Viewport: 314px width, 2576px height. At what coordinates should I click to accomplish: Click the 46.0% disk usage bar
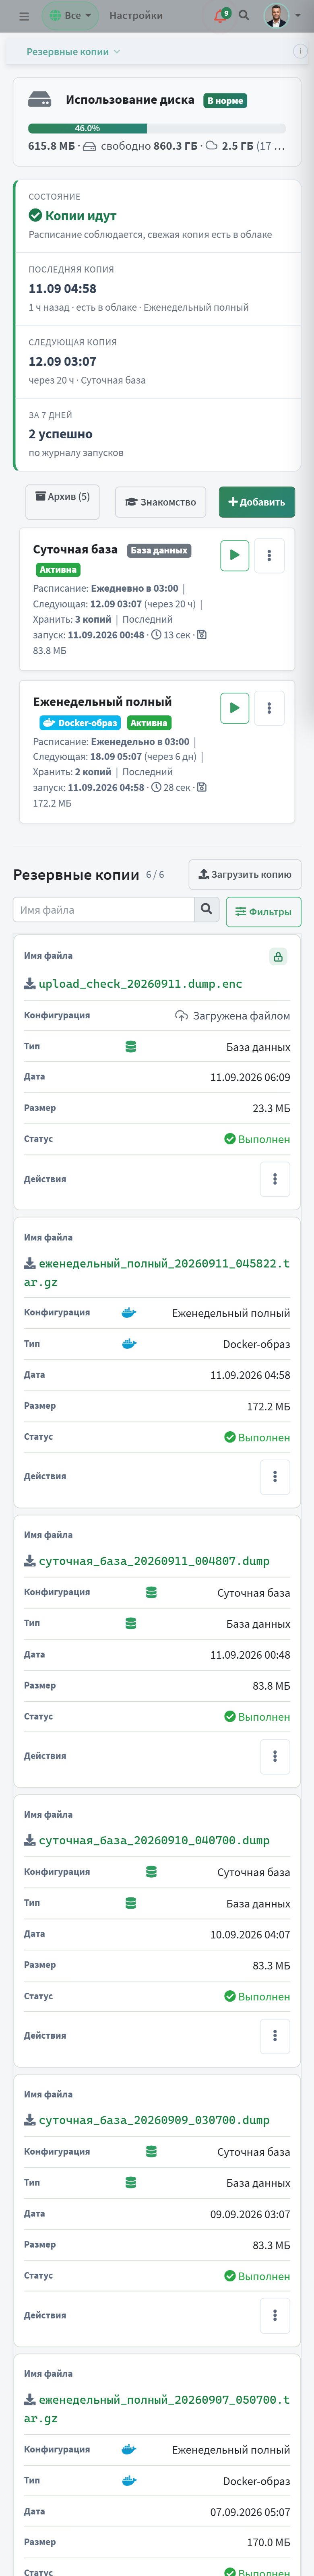pos(157,128)
